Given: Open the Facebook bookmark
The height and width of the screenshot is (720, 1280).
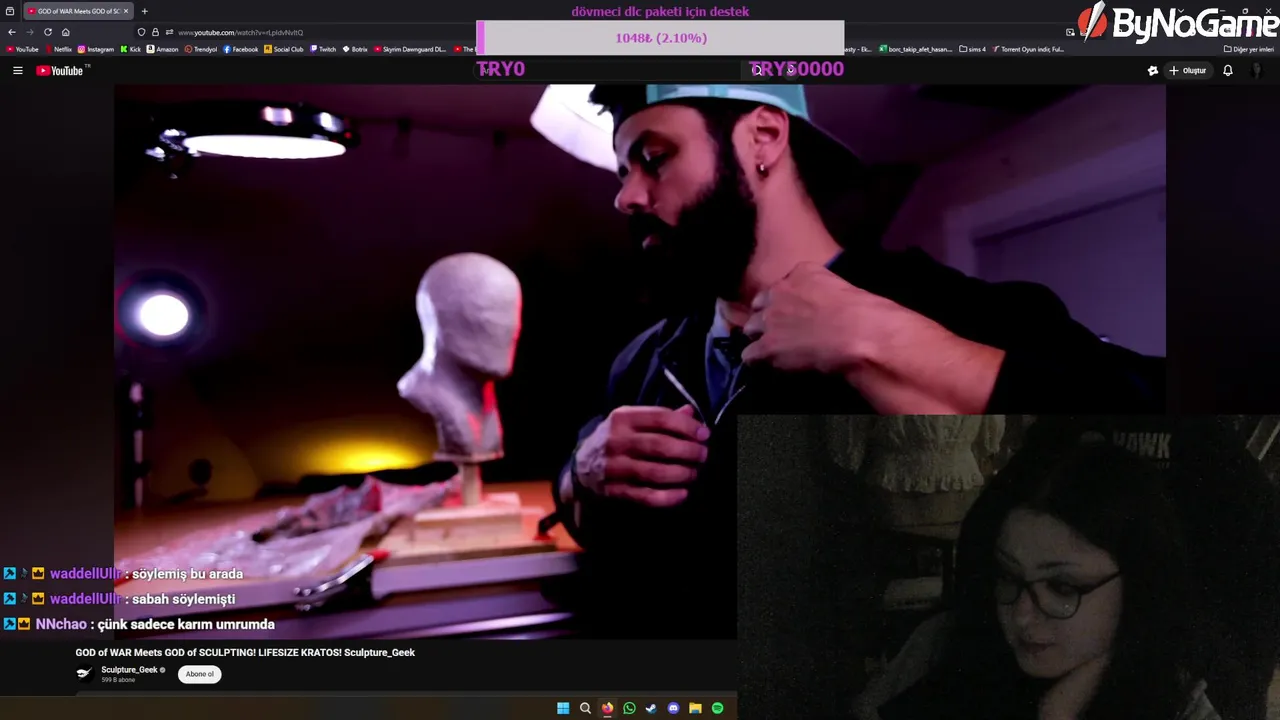Looking at the screenshot, I should 241,49.
